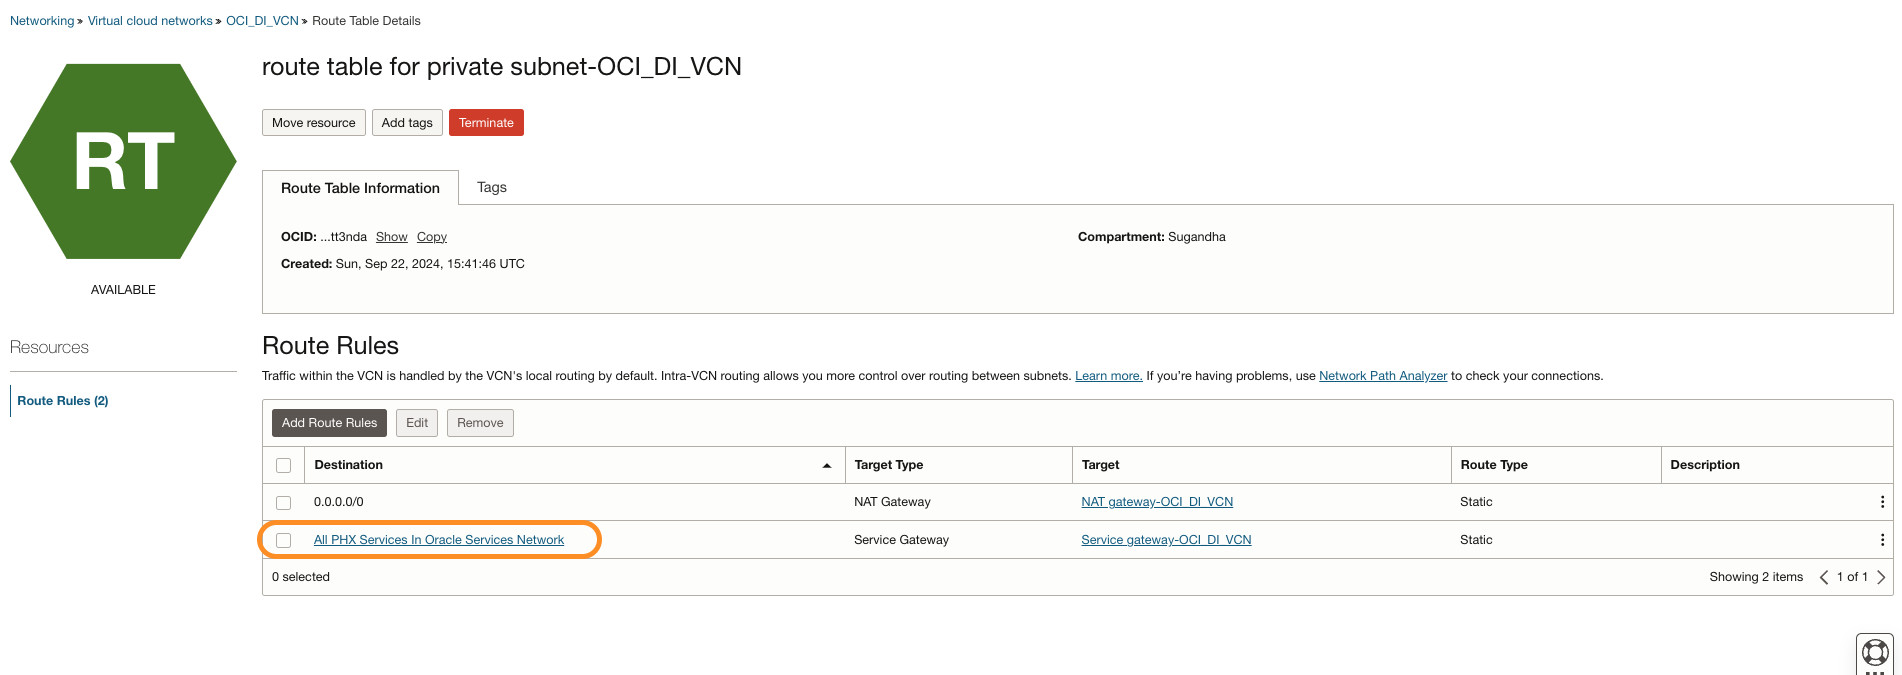Open Network Path Analyzer link

[1383, 376]
